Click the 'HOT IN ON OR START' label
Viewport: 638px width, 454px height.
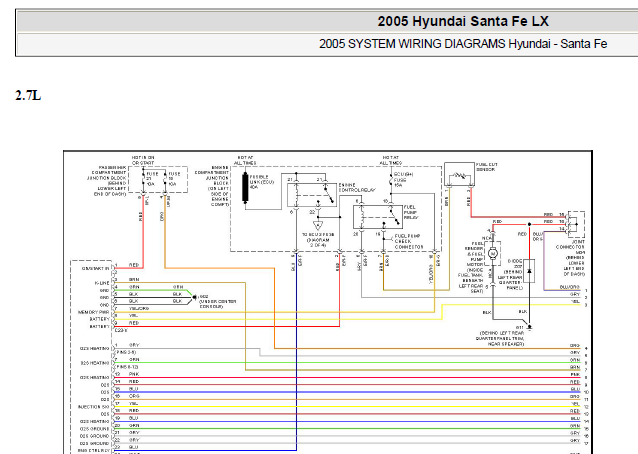tap(143, 160)
